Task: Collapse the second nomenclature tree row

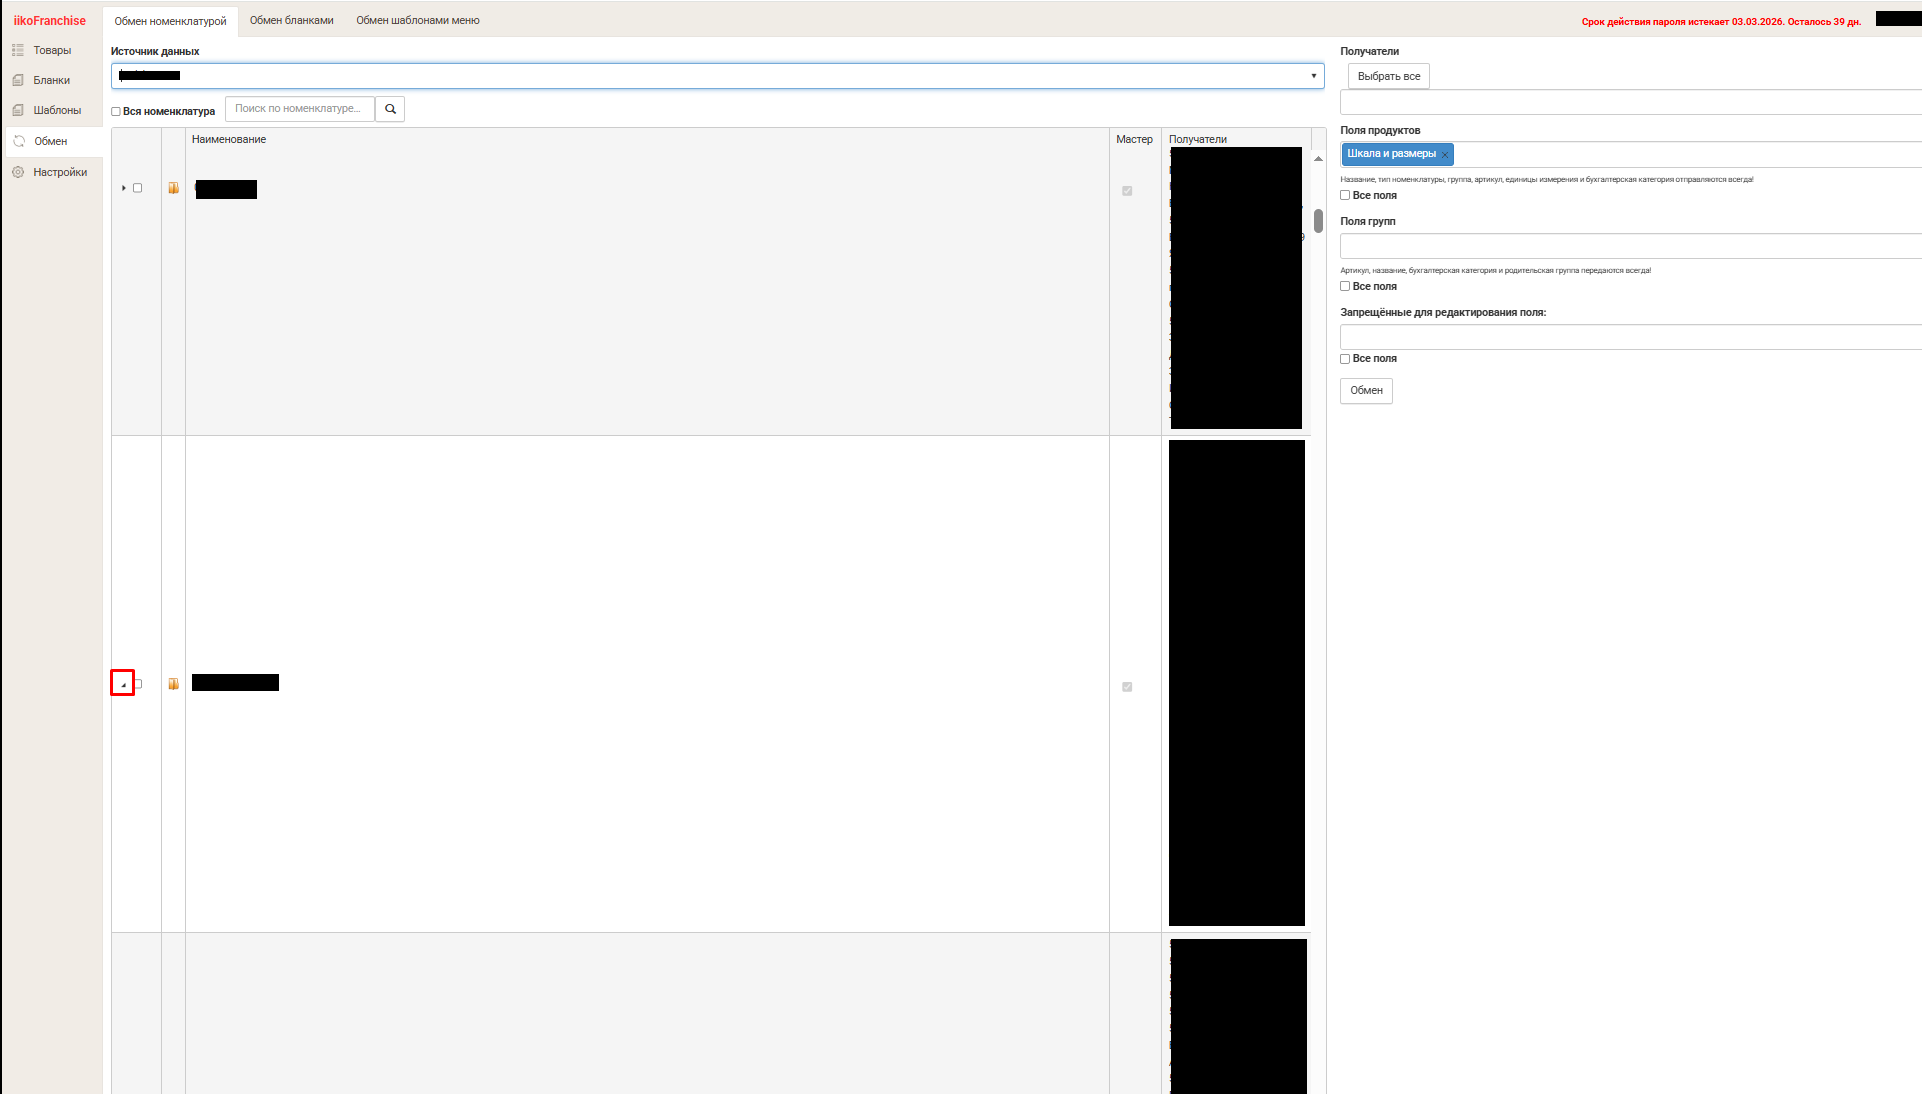Action: (x=123, y=684)
